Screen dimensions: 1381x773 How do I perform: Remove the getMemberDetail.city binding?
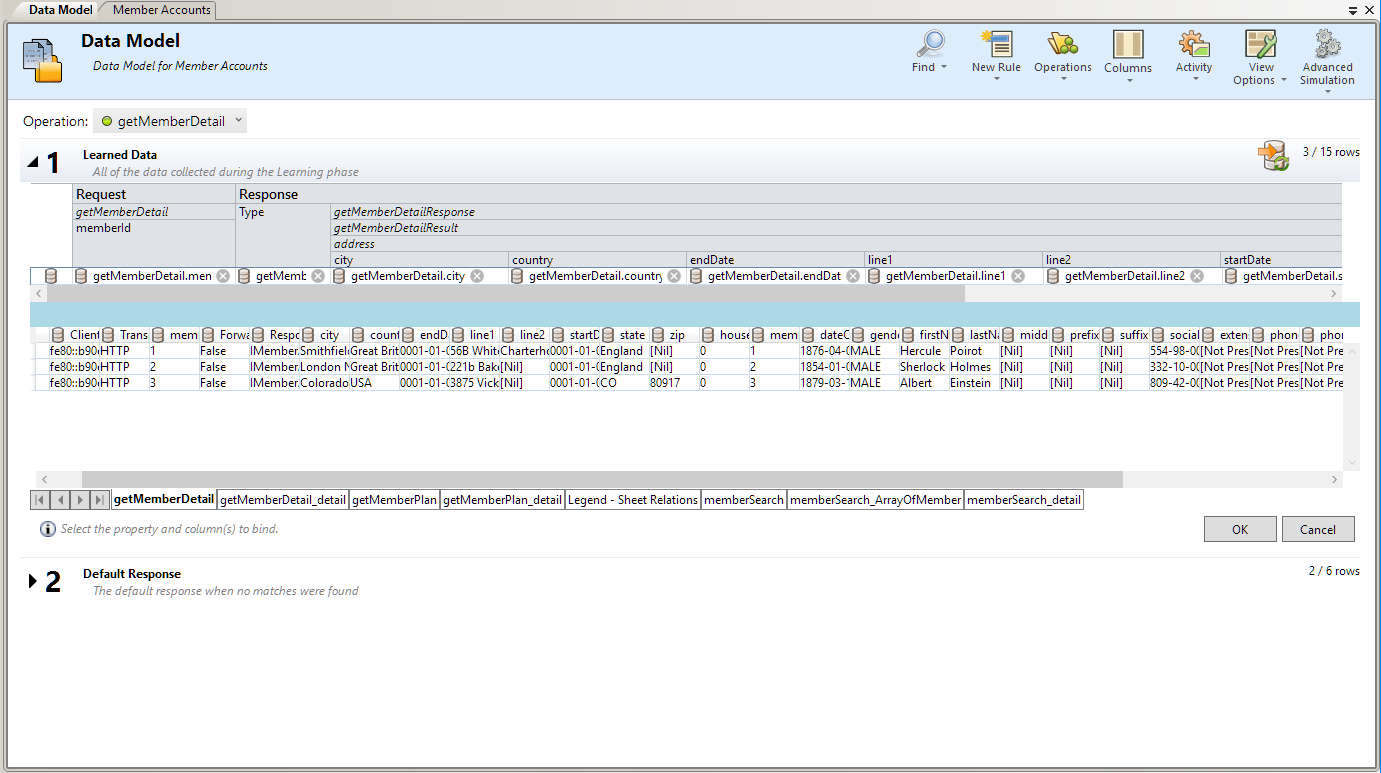point(477,276)
